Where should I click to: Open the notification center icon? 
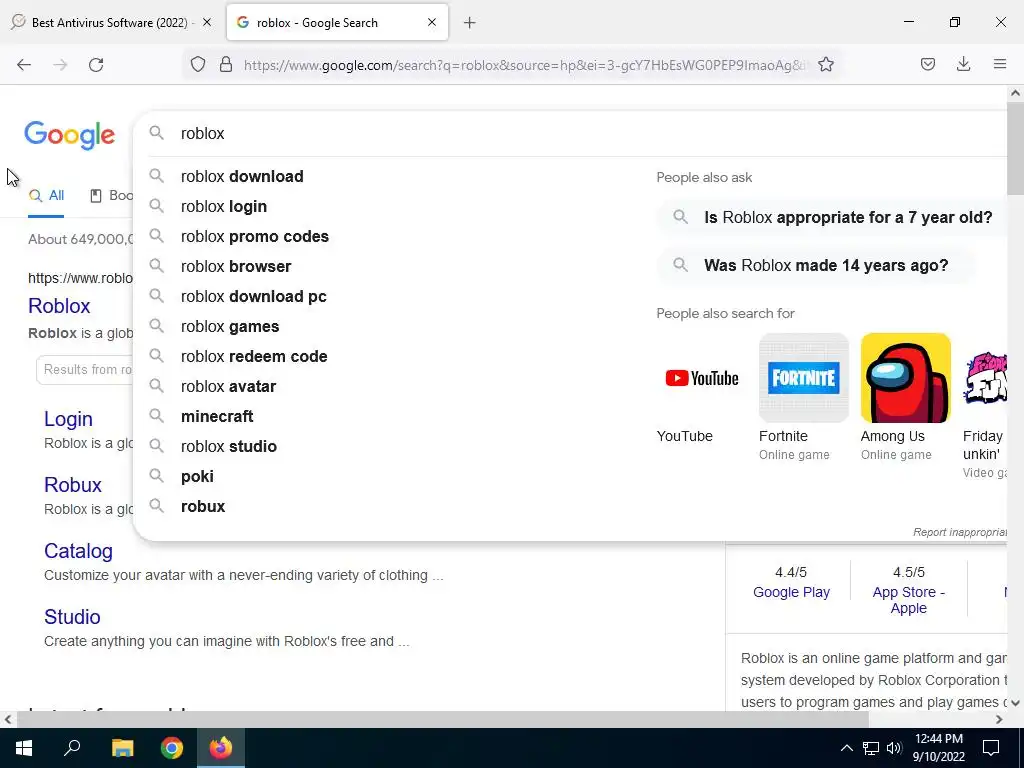click(x=991, y=748)
